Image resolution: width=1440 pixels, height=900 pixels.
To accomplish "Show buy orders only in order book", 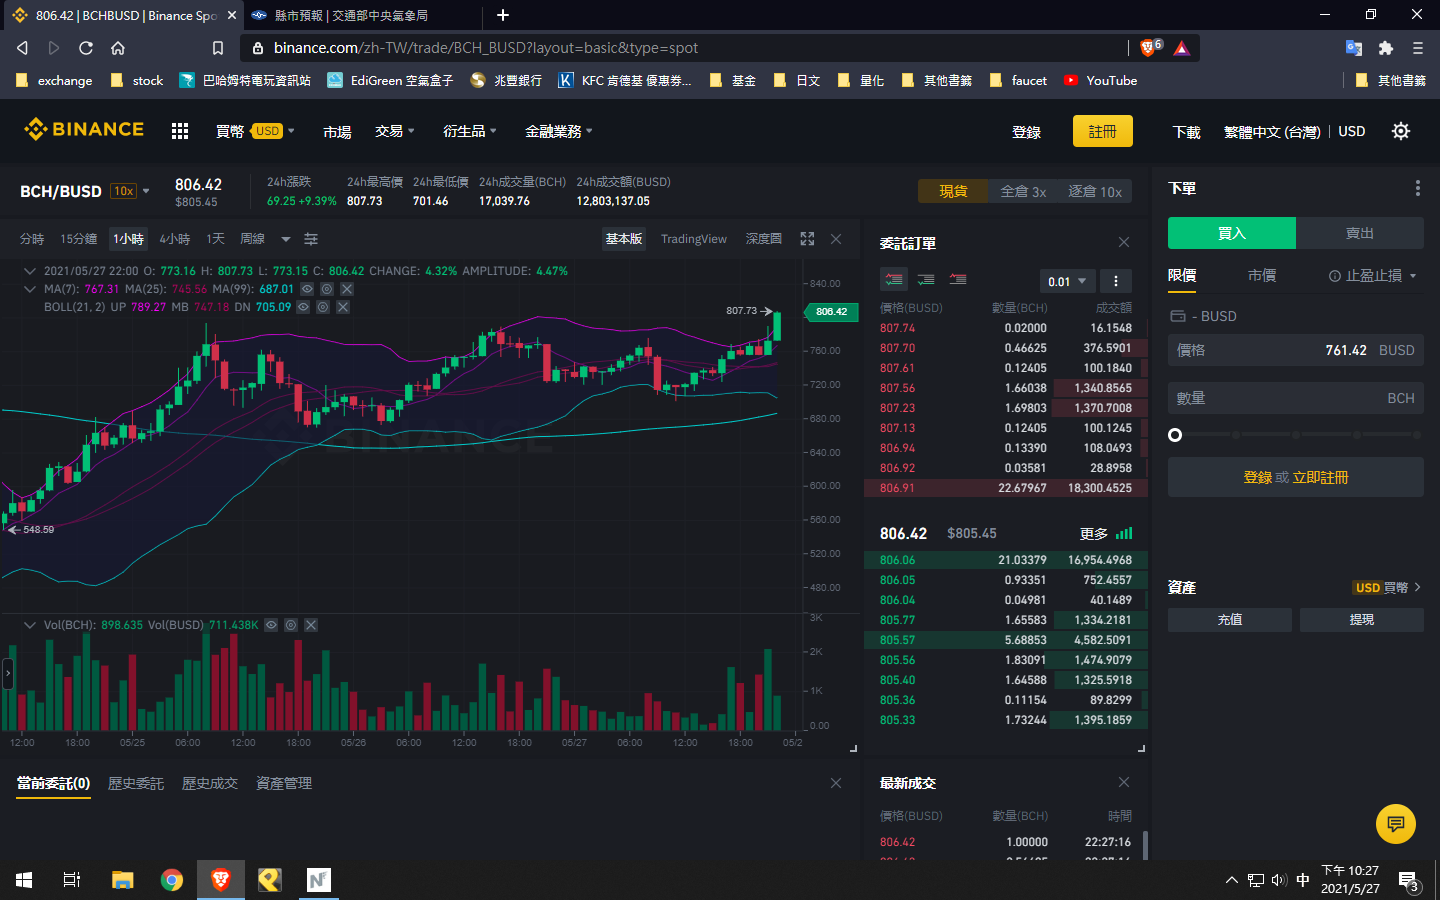I will click(x=926, y=280).
